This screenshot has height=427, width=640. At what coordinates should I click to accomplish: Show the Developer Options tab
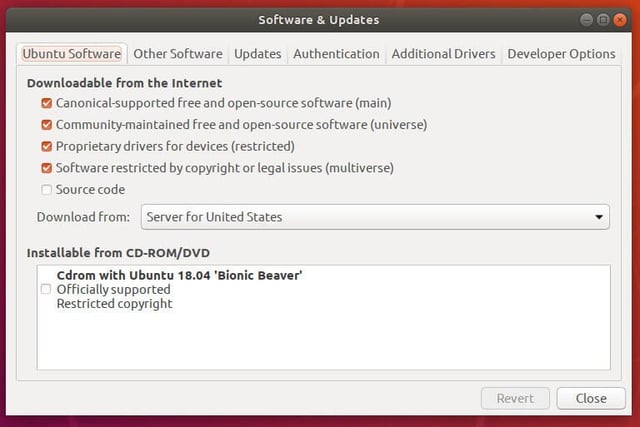pyautogui.click(x=561, y=54)
